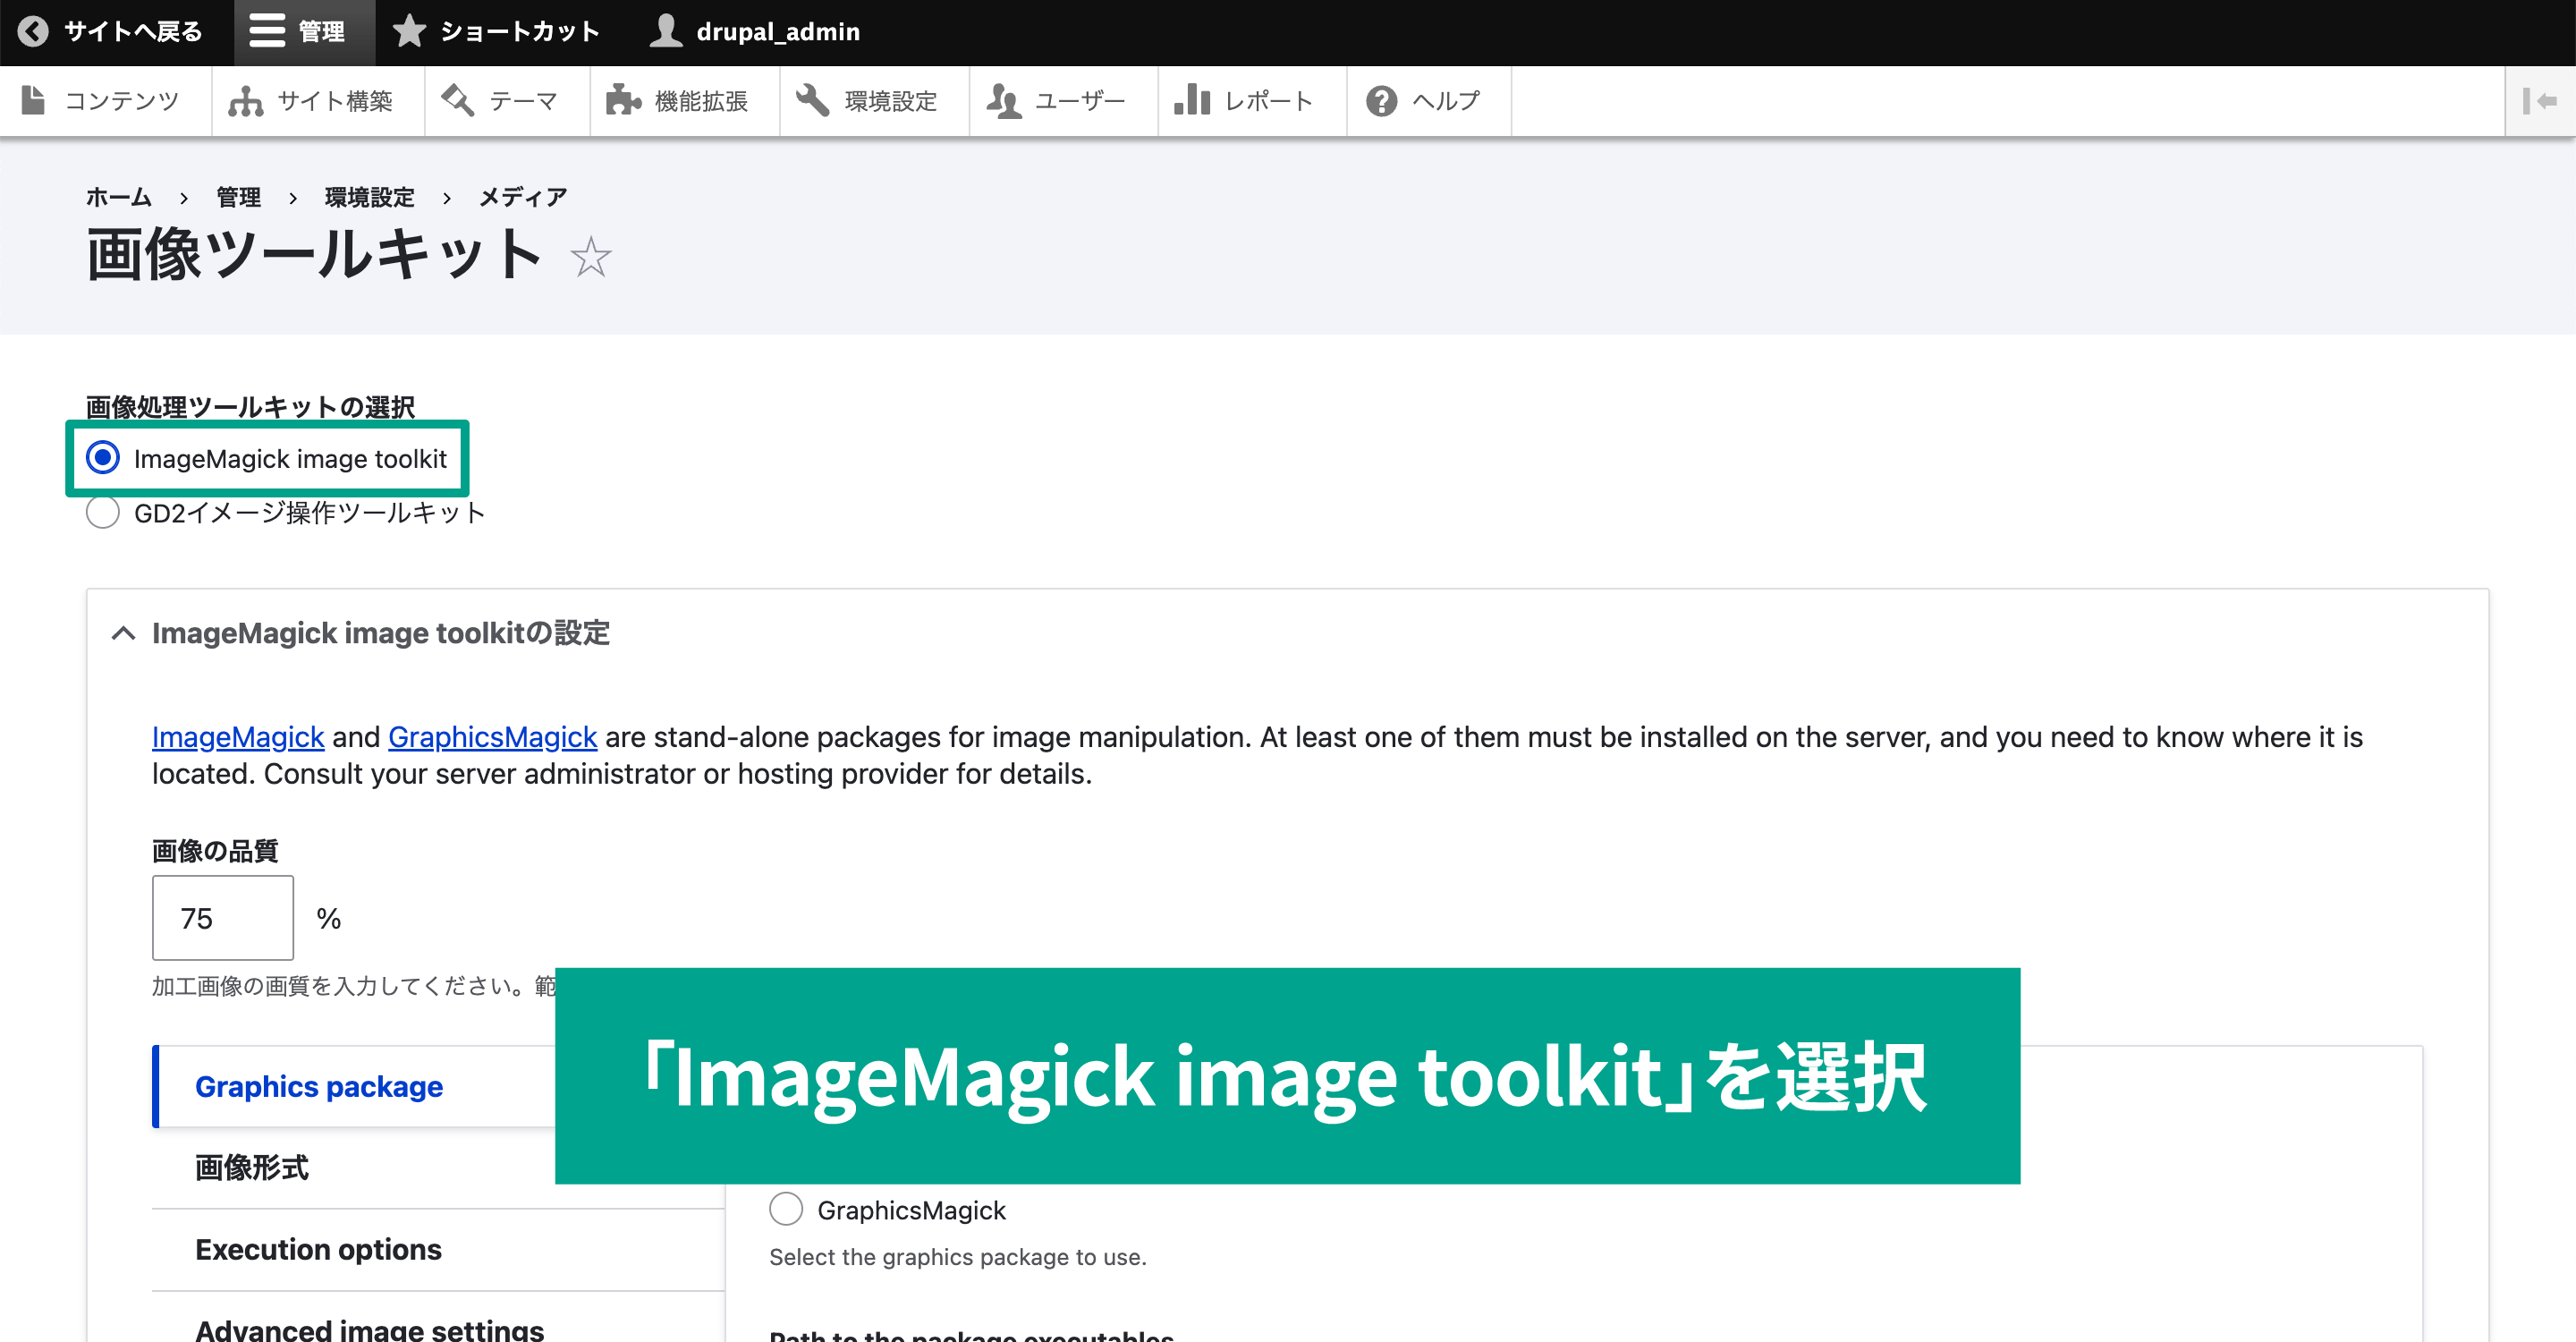
Task: Go to 環境設定 breadcrumb link
Action: tap(369, 197)
